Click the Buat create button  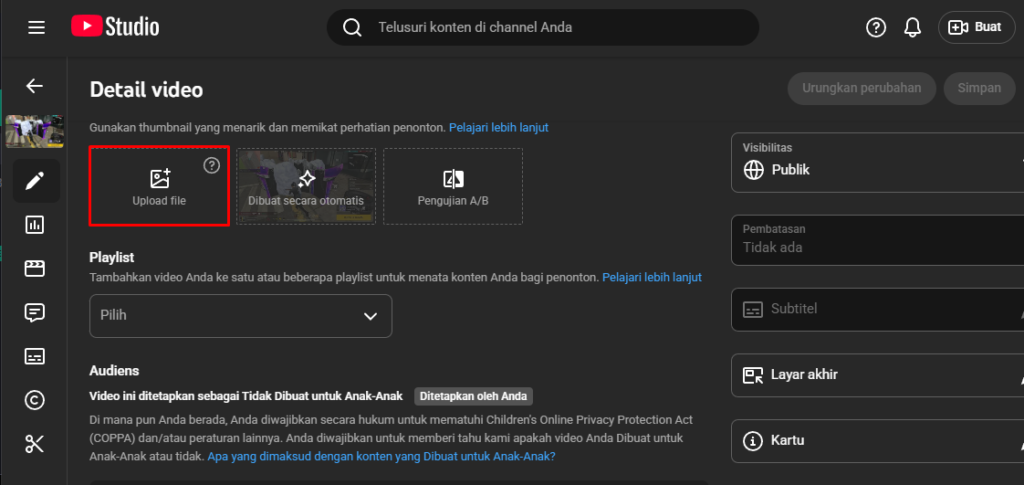pos(976,28)
